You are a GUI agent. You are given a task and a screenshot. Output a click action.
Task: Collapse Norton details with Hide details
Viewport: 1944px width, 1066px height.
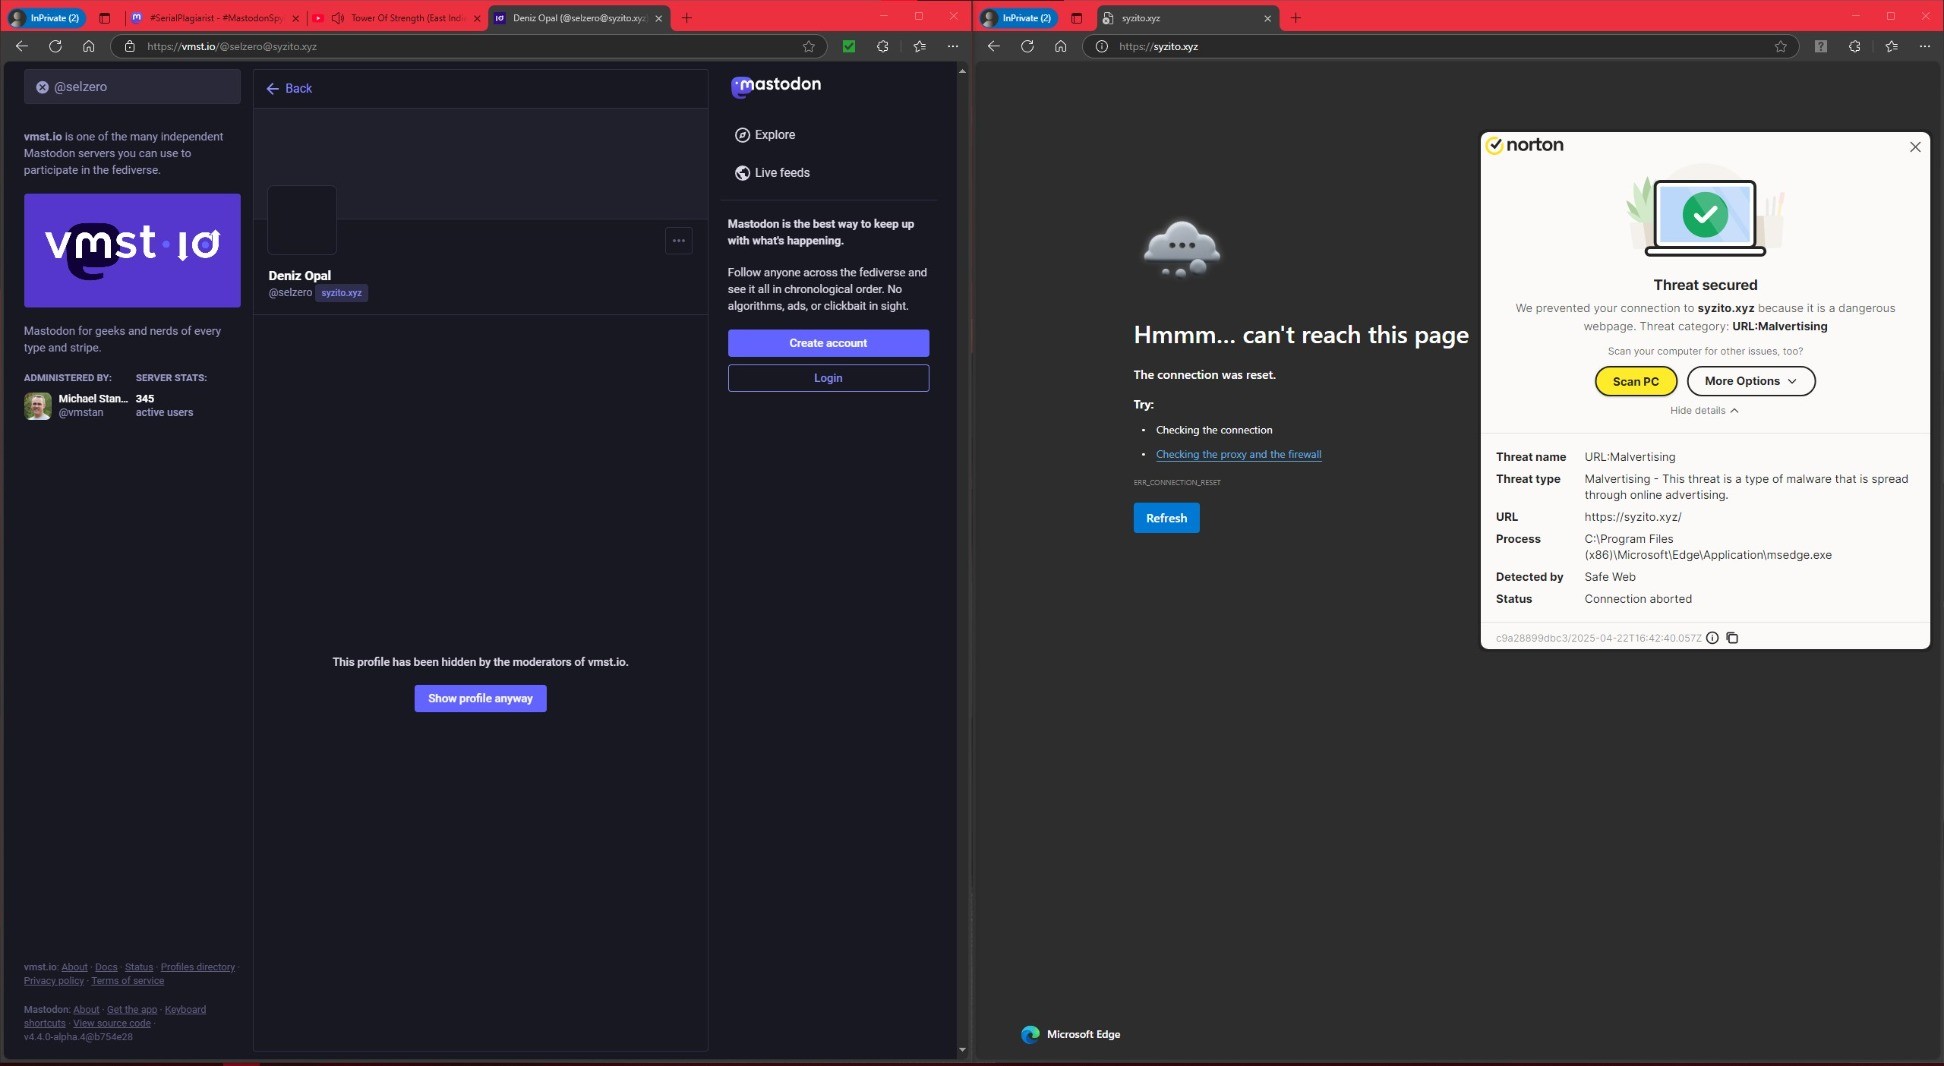[1704, 410]
